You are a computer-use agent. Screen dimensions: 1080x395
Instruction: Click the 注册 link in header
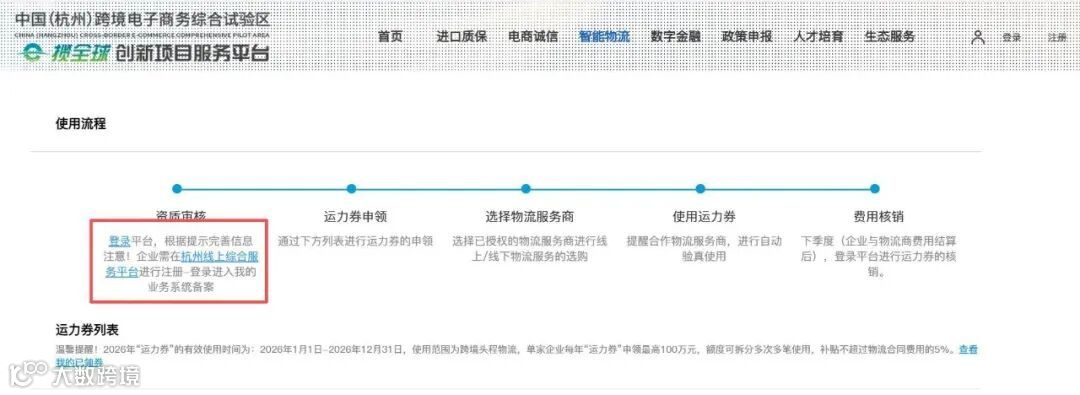click(1057, 38)
